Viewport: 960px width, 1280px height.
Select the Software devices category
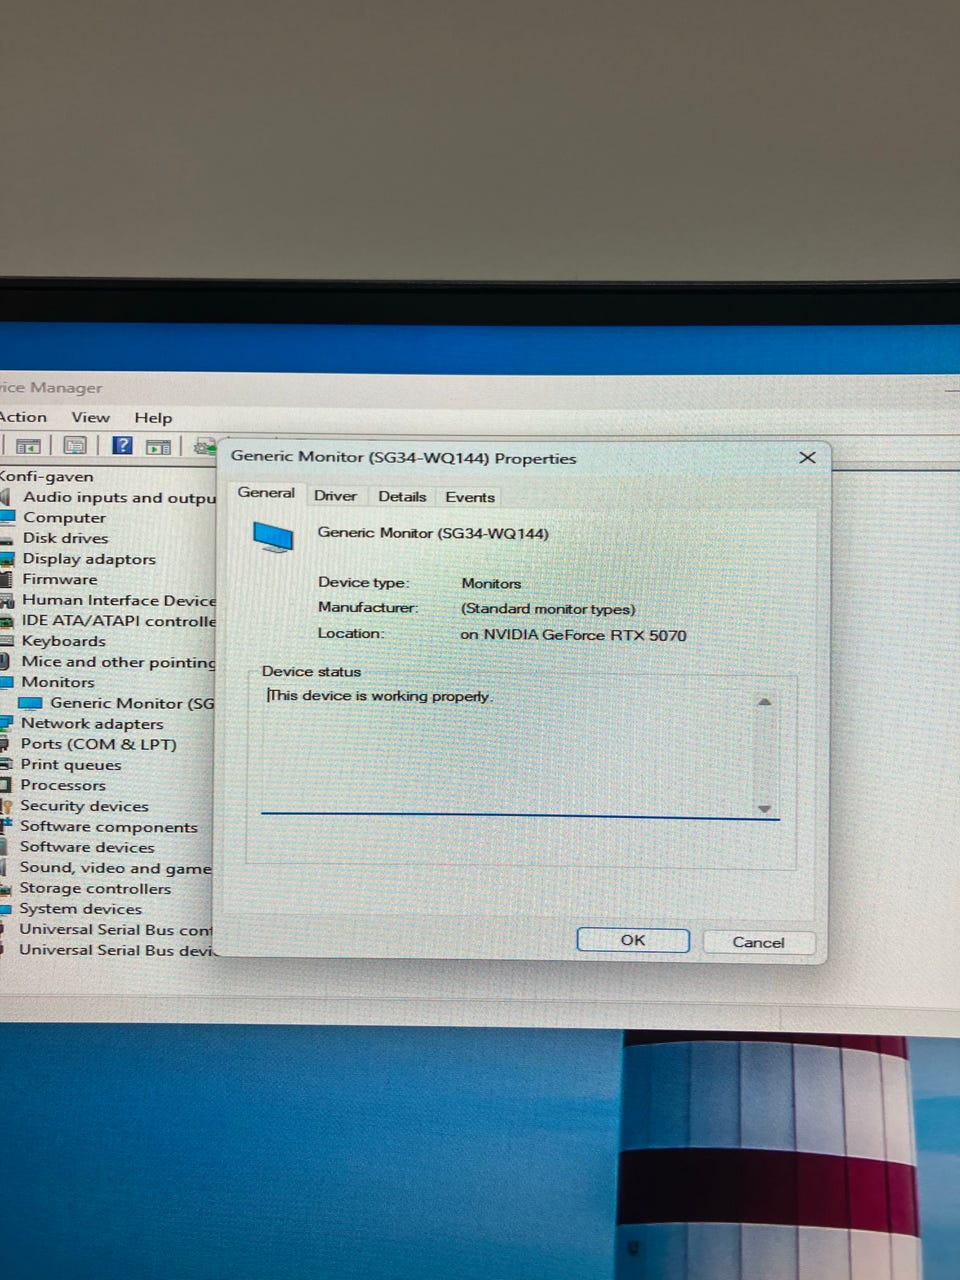point(87,847)
